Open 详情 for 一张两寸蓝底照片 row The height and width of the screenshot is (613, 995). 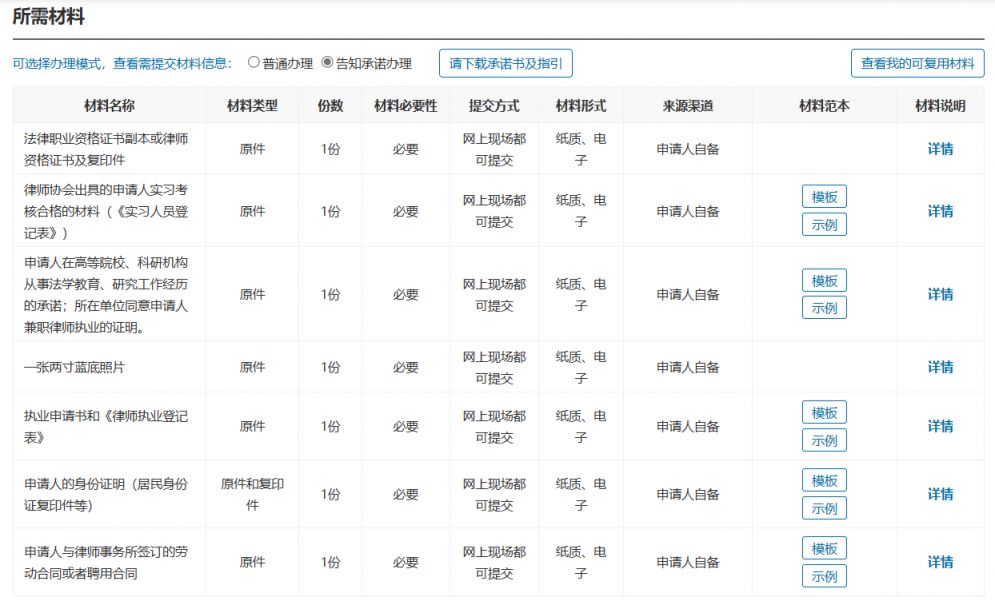(941, 367)
